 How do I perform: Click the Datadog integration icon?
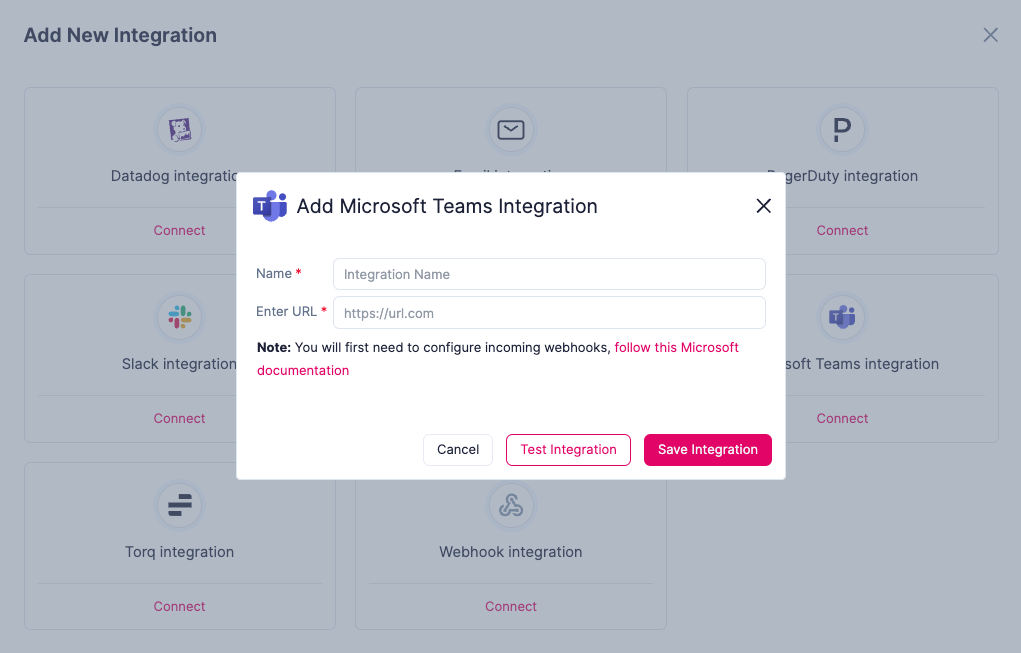coord(180,130)
